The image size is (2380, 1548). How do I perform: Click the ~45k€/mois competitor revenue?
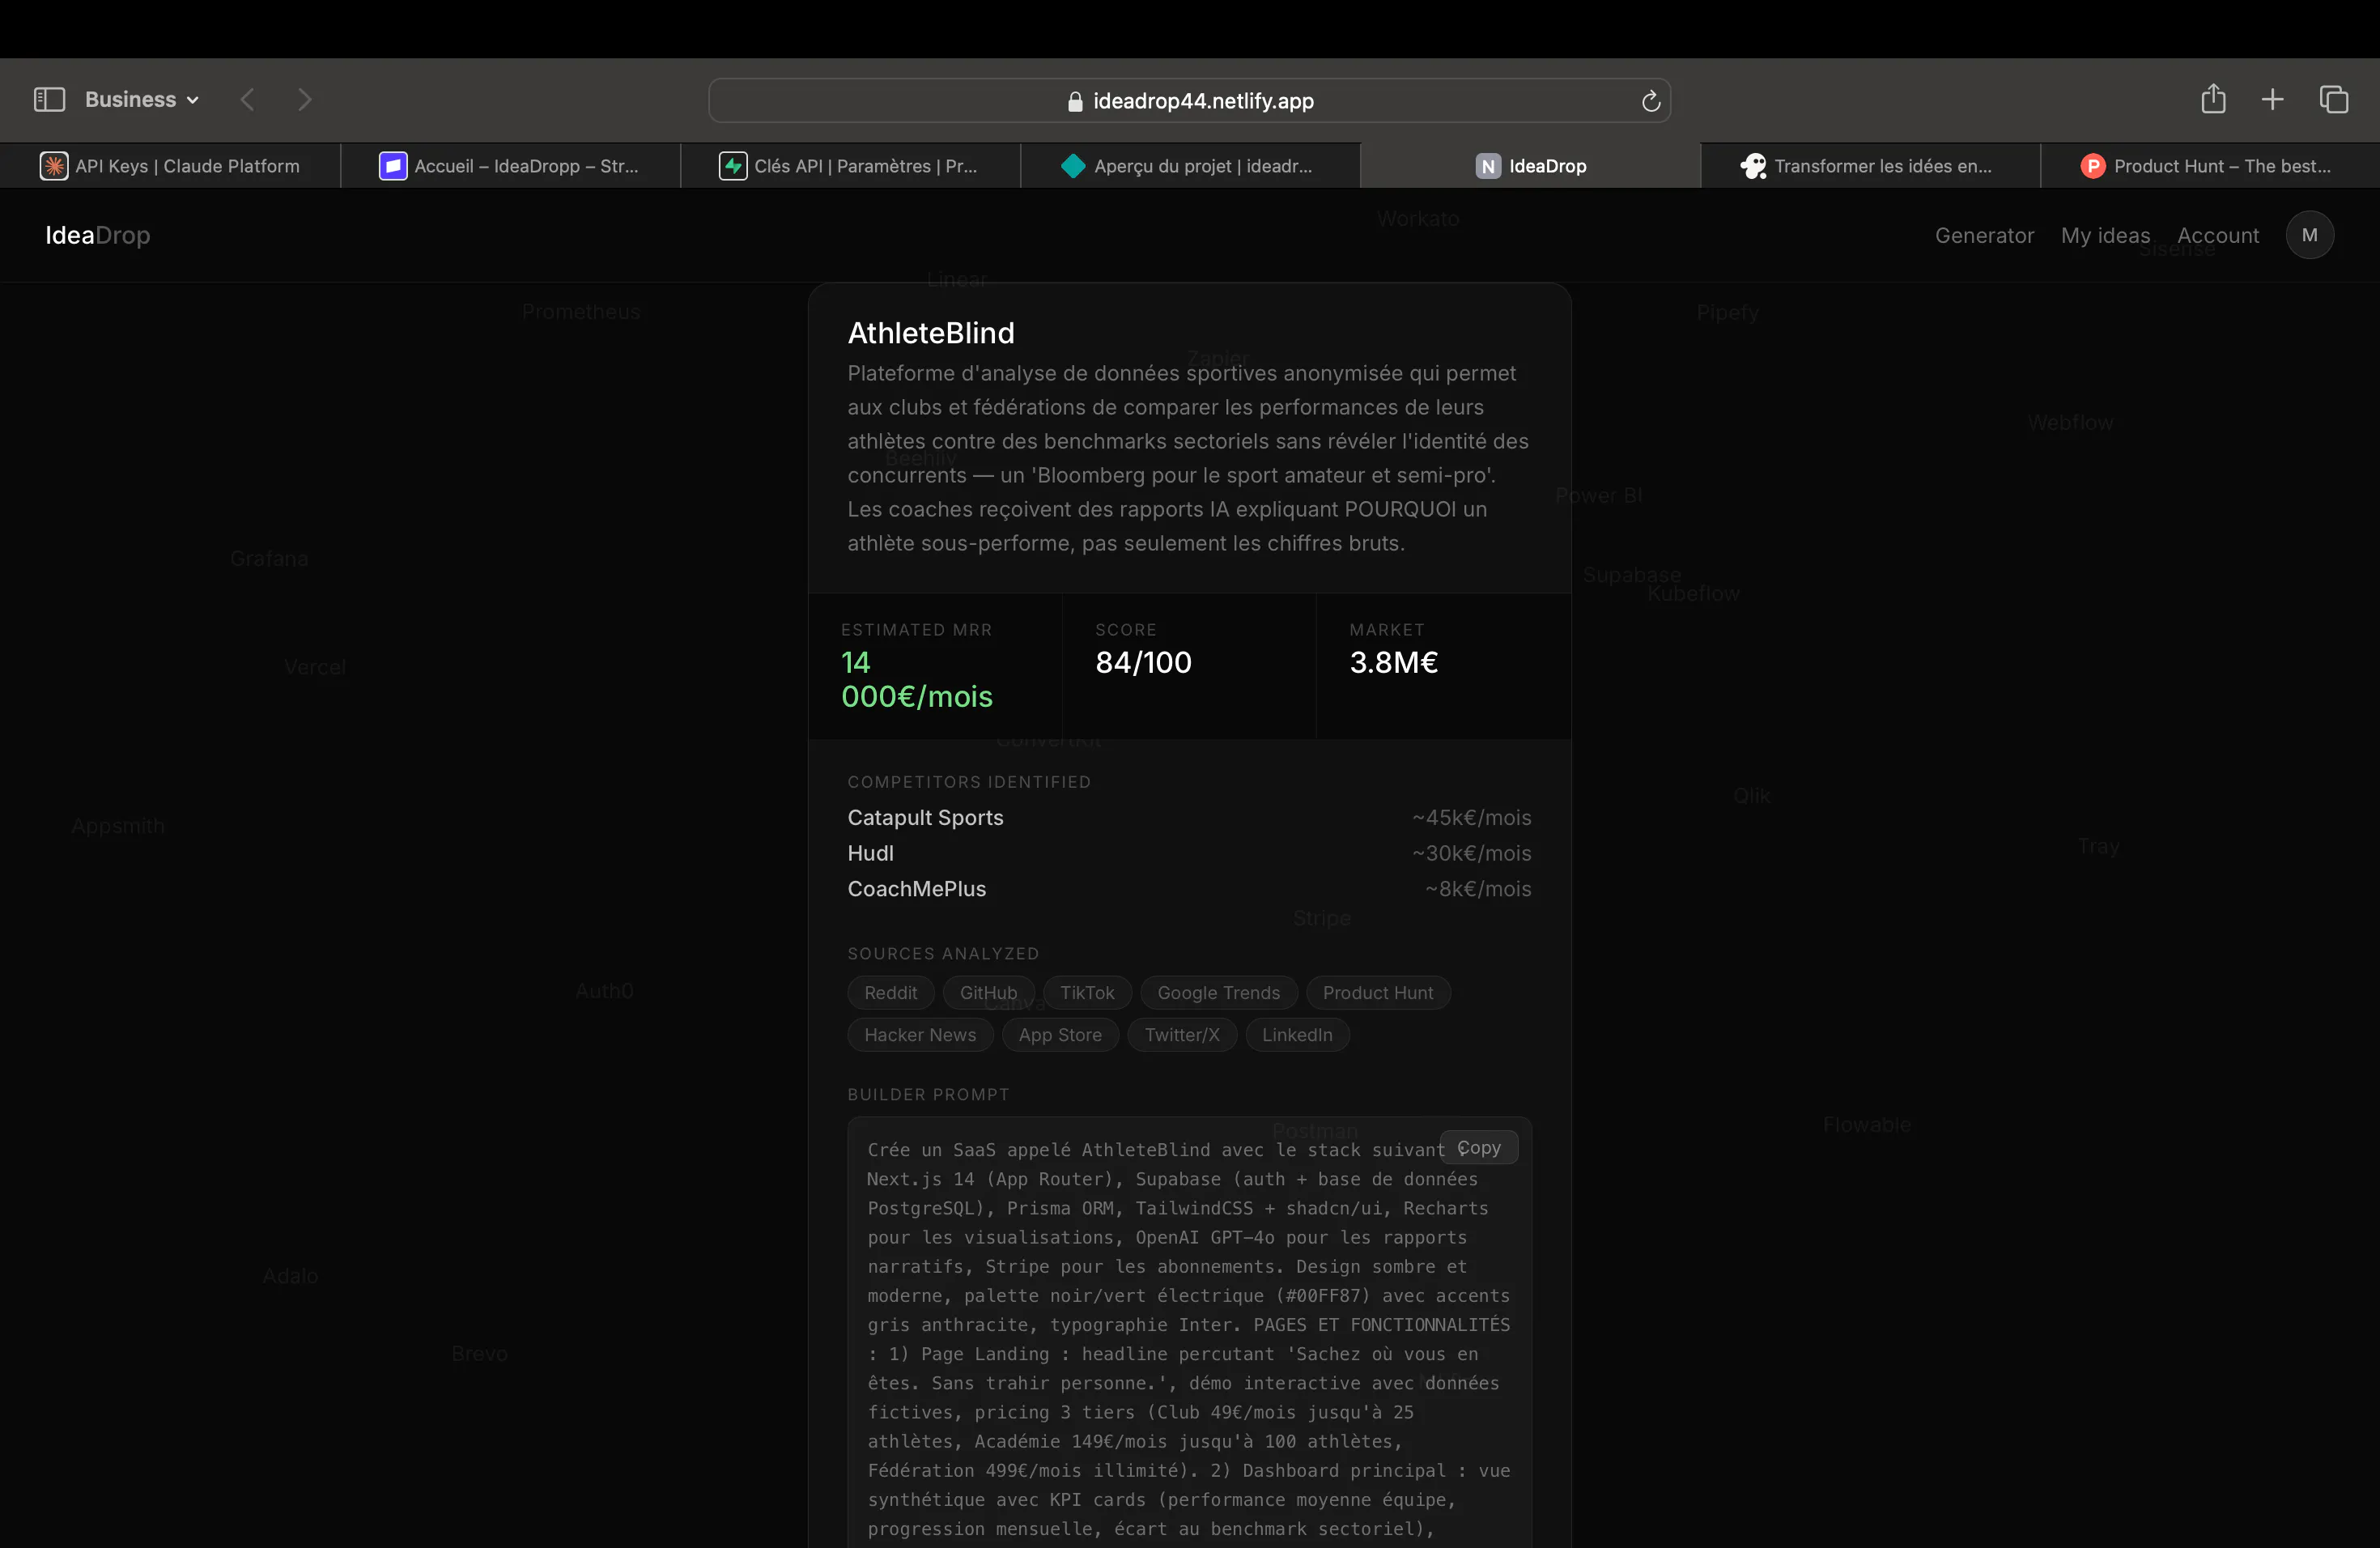point(1471,818)
